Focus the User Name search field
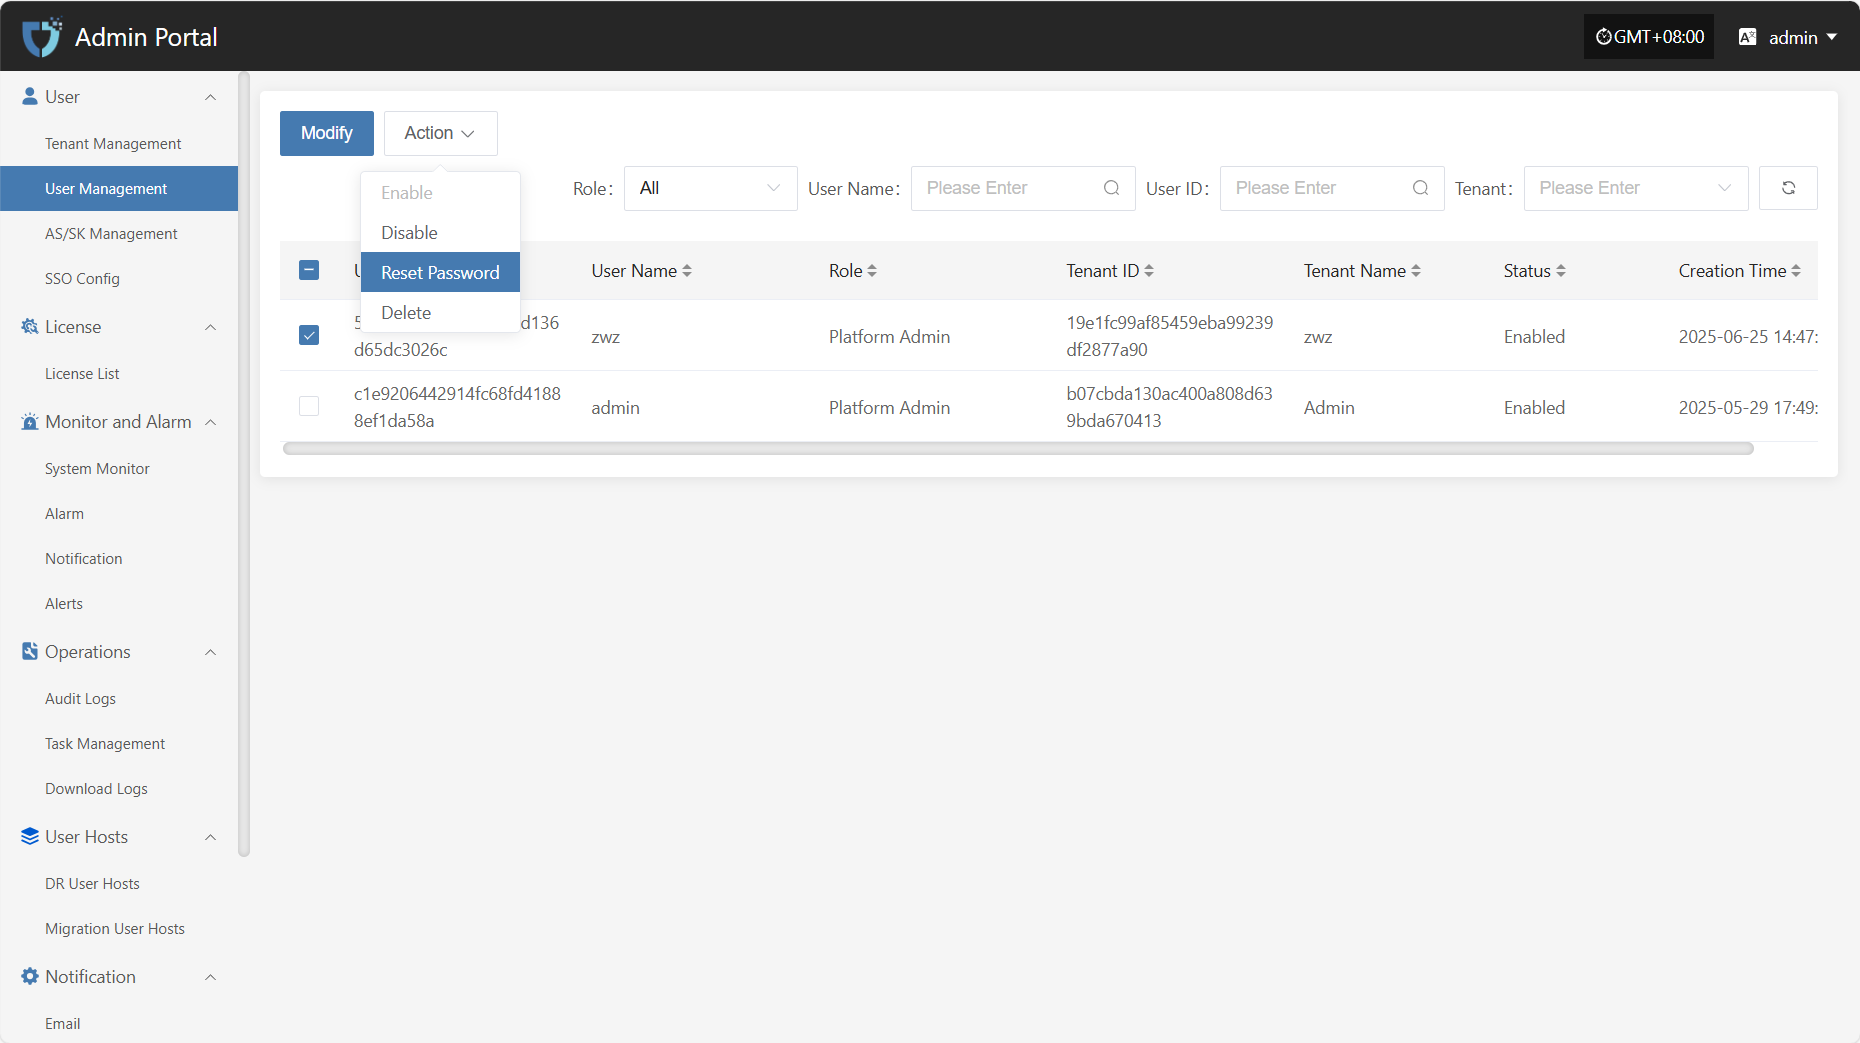Image resolution: width=1860 pixels, height=1043 pixels. (1023, 188)
